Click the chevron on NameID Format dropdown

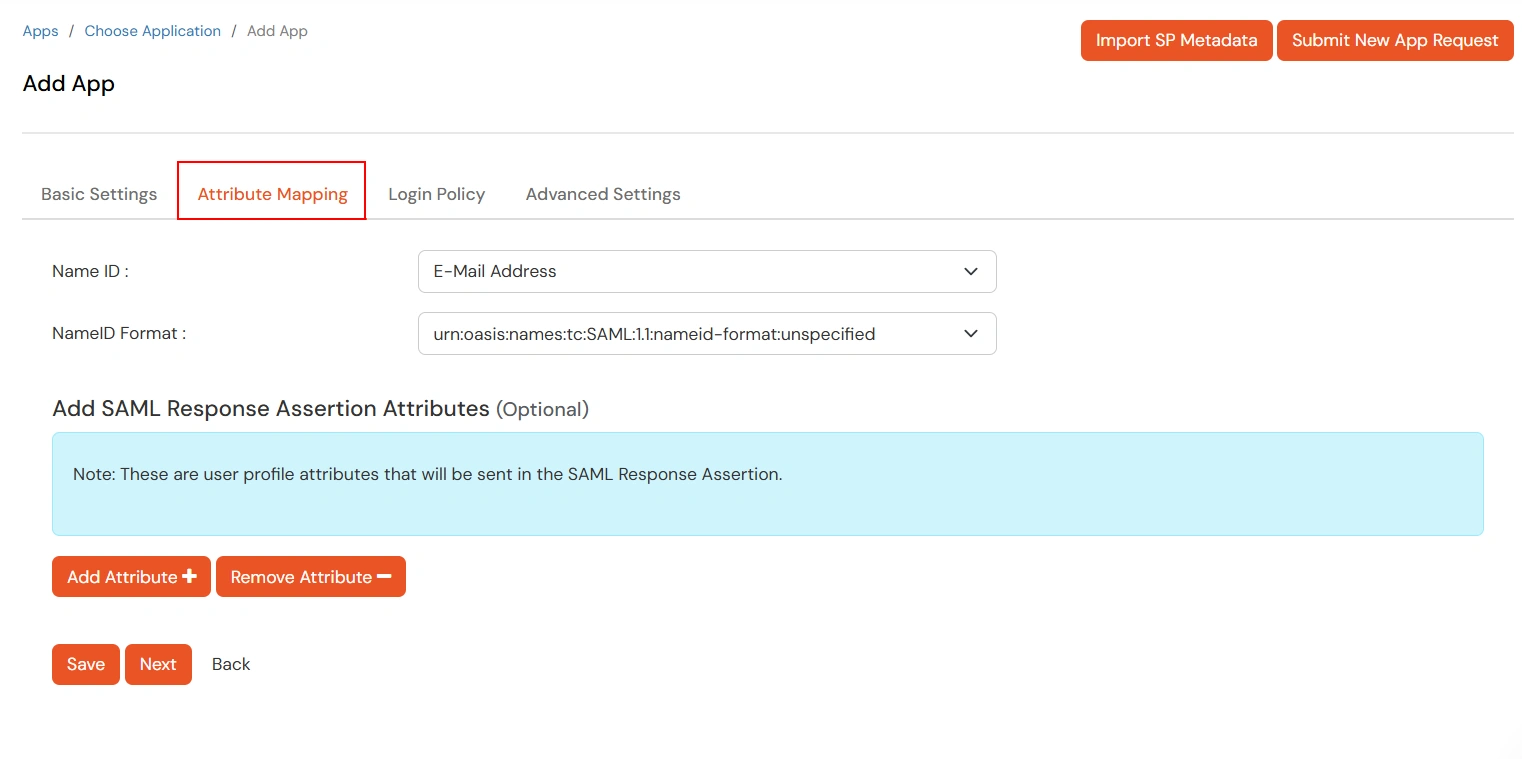(x=969, y=333)
